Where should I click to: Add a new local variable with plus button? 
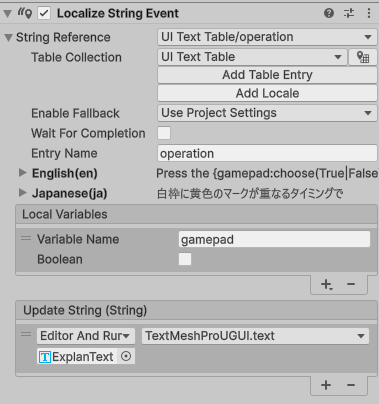click(326, 284)
